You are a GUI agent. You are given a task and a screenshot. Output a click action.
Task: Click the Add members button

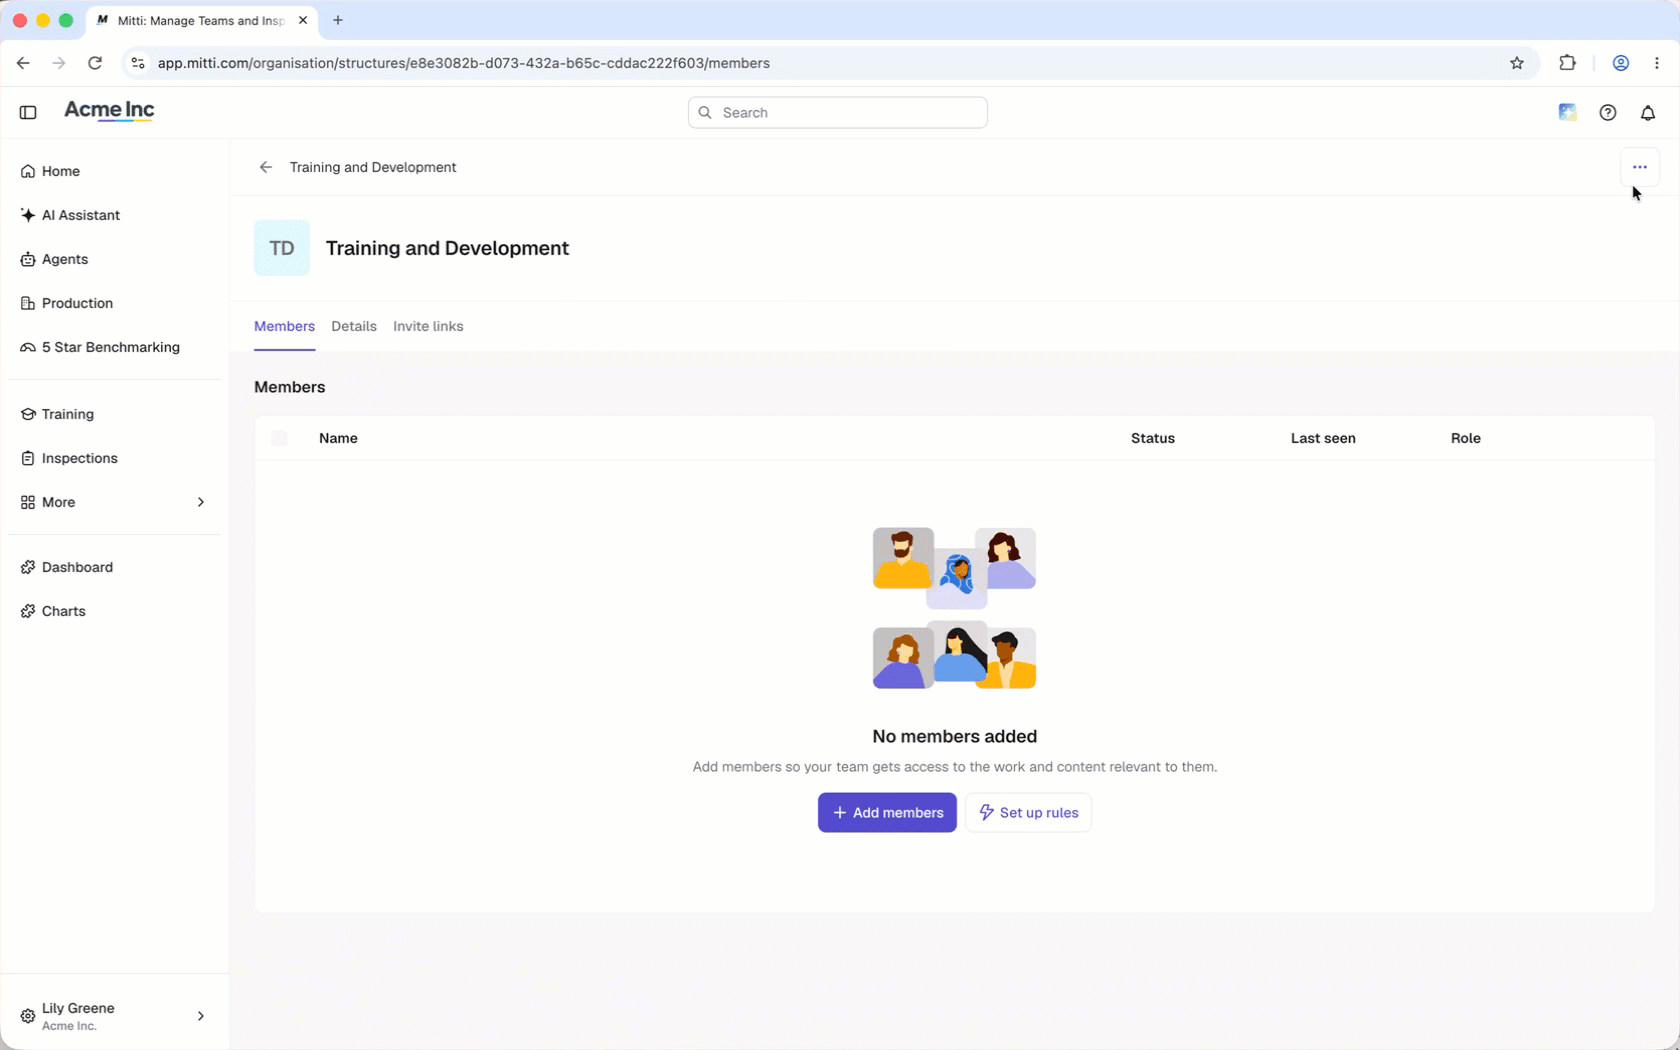(x=887, y=812)
